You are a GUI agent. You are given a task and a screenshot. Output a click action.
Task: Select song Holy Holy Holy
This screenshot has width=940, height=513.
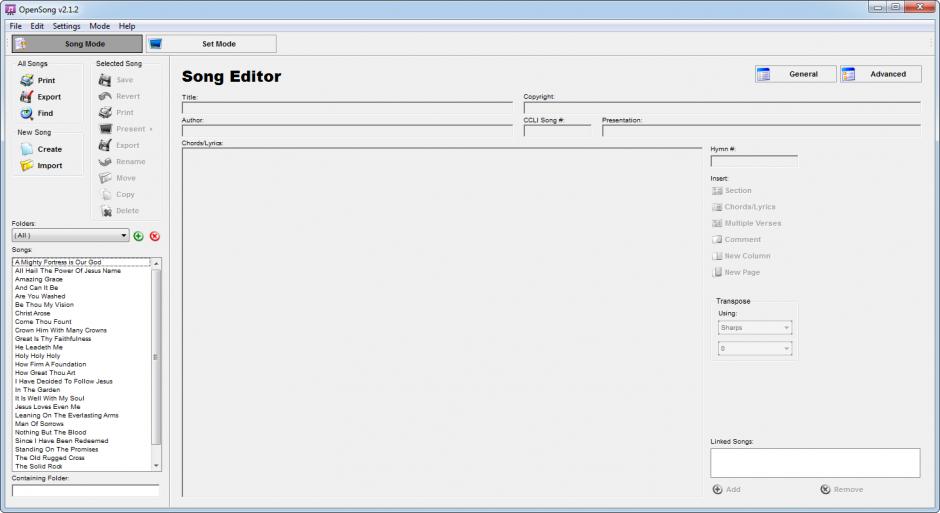[38, 356]
